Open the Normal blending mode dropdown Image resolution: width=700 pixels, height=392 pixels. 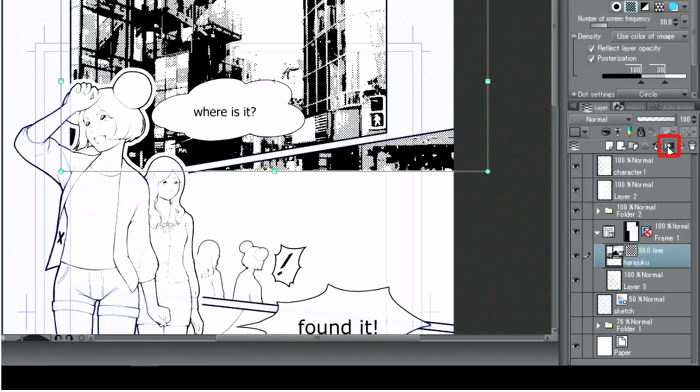click(600, 119)
